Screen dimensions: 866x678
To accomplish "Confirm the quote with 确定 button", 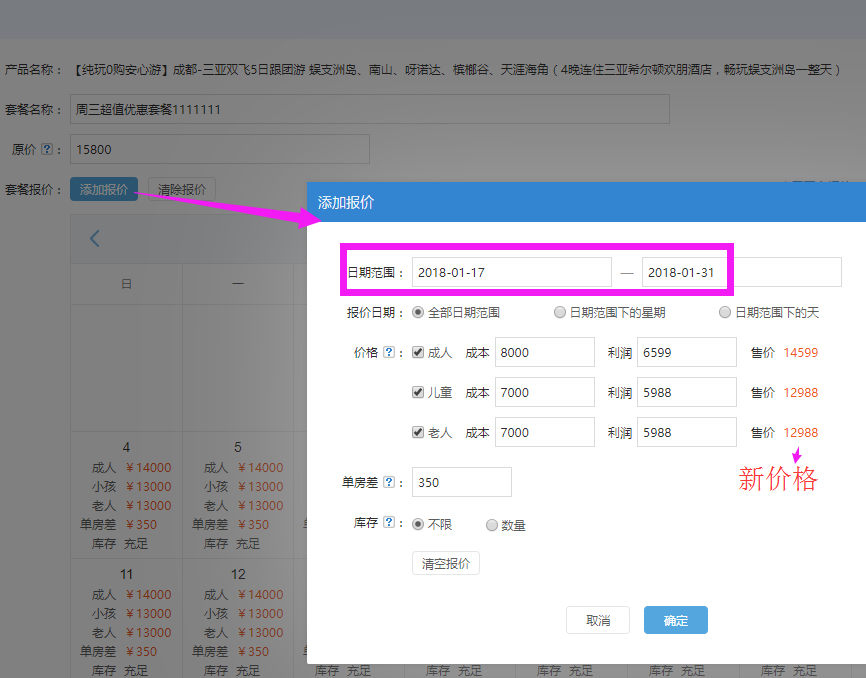I will [675, 620].
